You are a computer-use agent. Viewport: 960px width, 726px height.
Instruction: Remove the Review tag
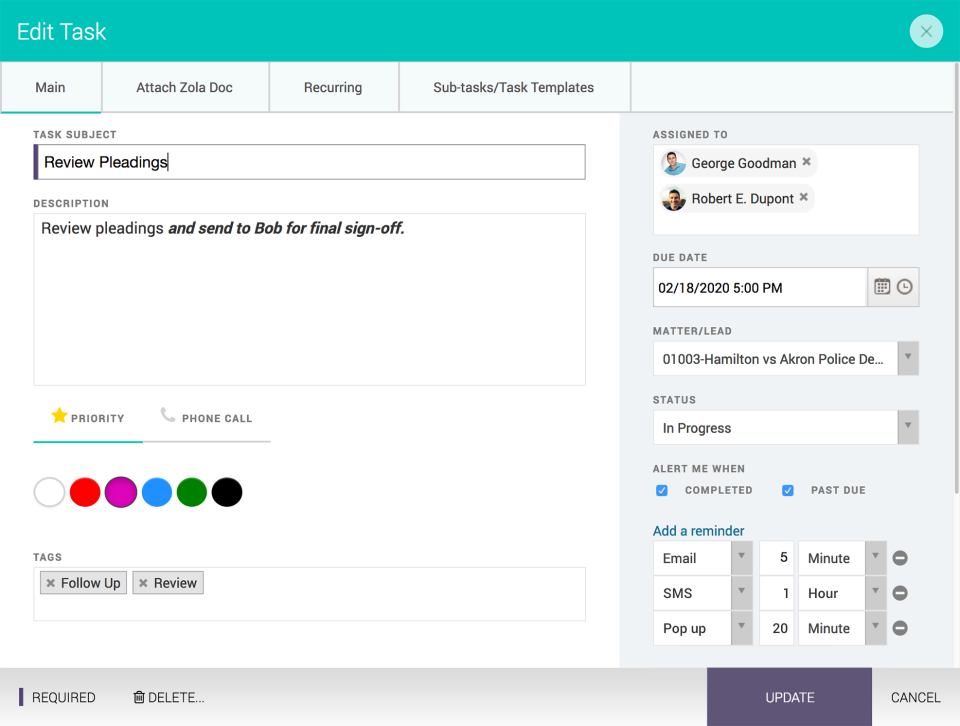click(x=146, y=582)
